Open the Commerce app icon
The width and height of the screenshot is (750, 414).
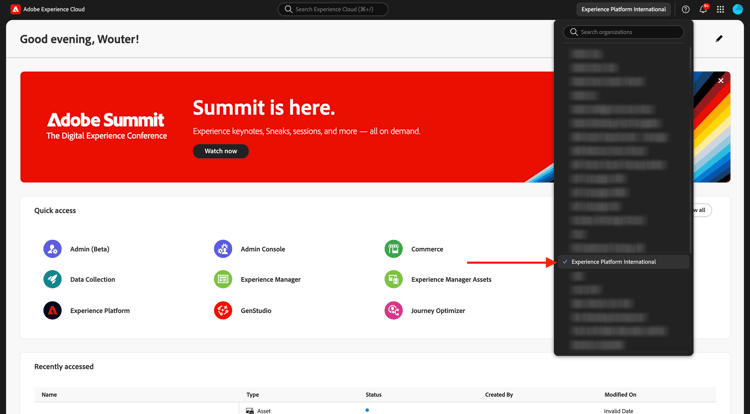click(394, 249)
